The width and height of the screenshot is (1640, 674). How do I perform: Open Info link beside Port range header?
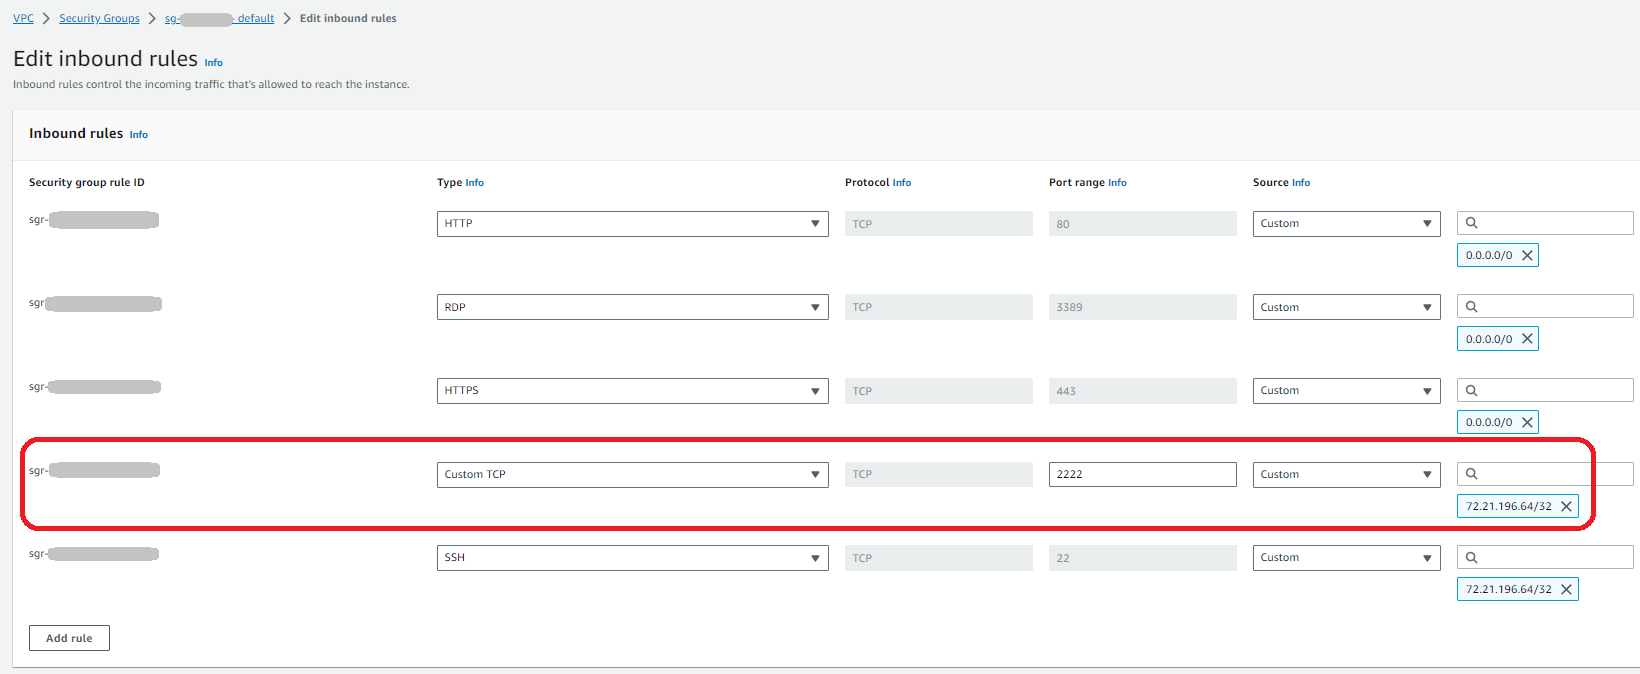(1117, 183)
